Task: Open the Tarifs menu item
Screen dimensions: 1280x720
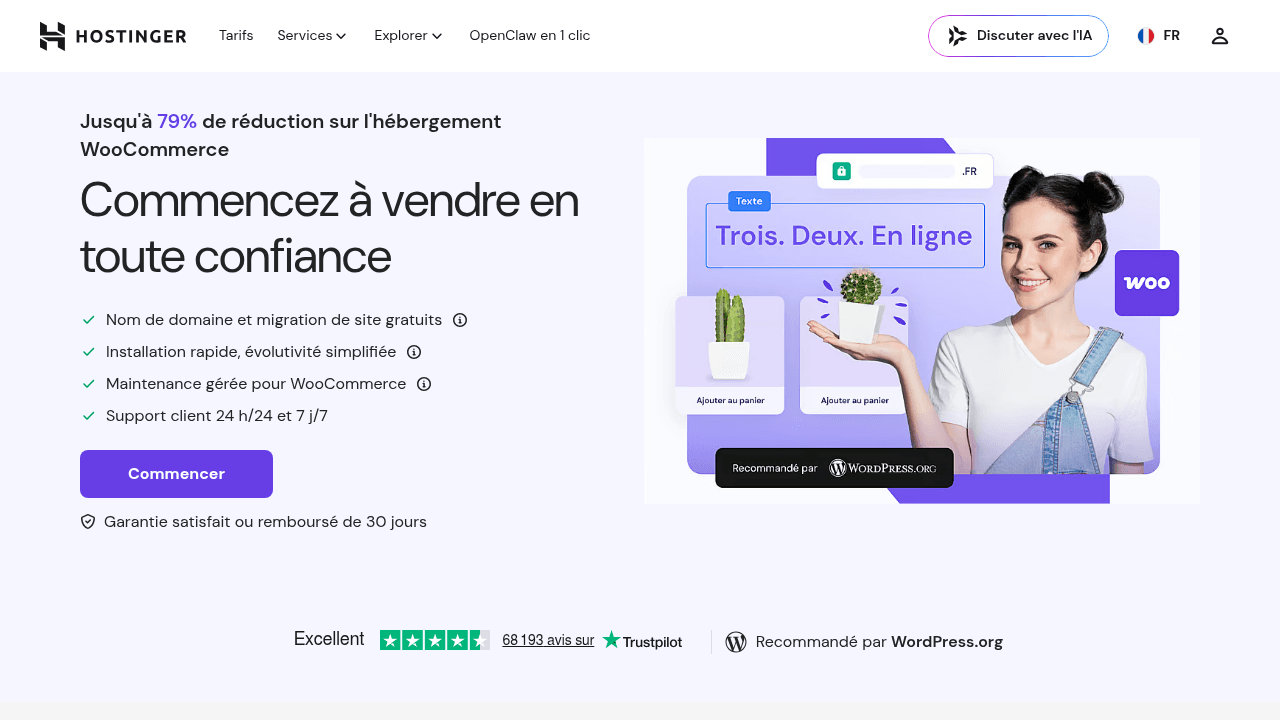Action: pyautogui.click(x=236, y=36)
